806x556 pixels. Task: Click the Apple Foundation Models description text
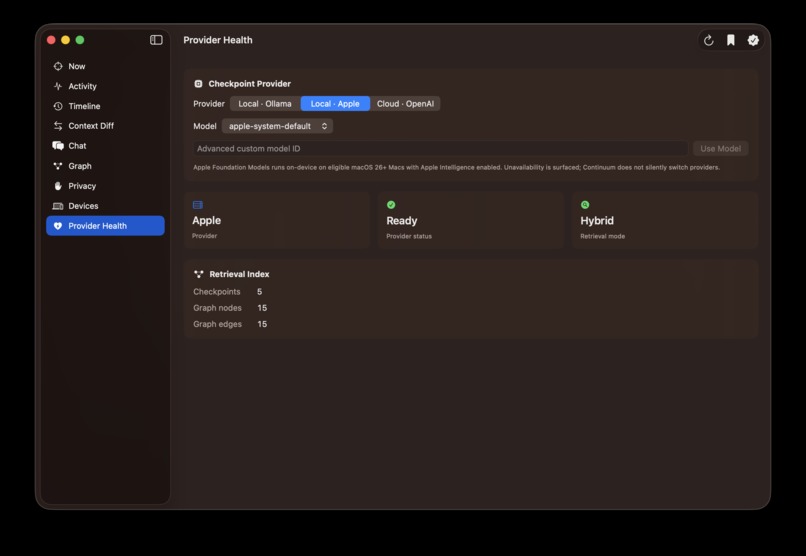[x=456, y=168]
